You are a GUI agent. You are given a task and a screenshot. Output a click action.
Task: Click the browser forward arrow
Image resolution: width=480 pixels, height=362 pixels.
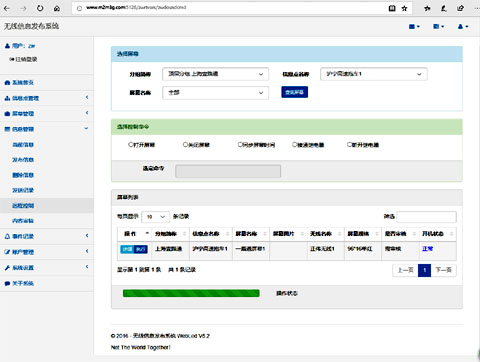23,8
